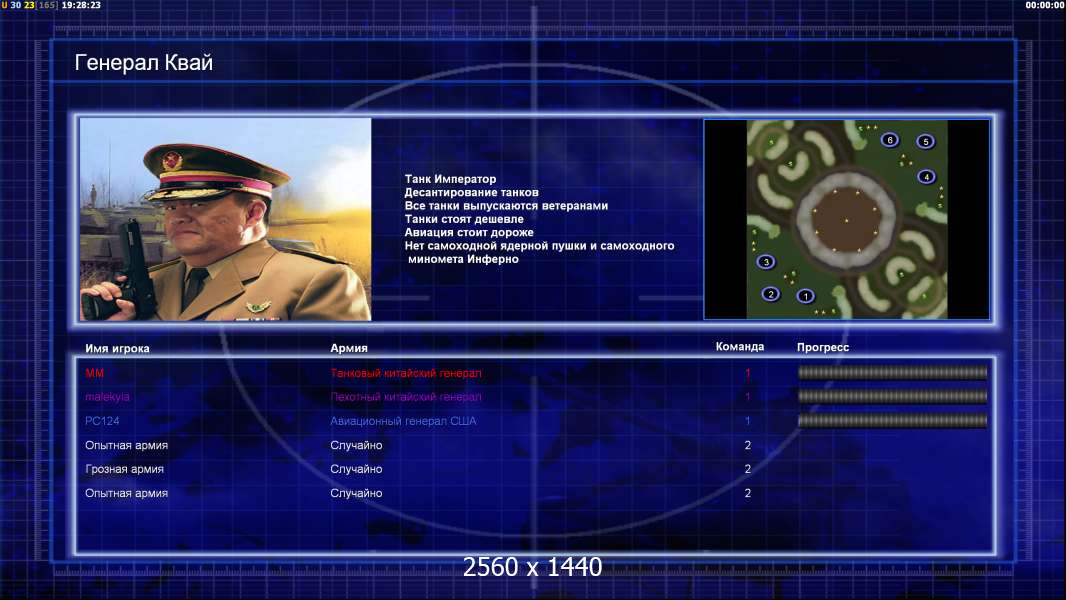Viewport: 1066px width, 600px height.
Task: Select start position marker 2 on minimap
Action: click(770, 294)
